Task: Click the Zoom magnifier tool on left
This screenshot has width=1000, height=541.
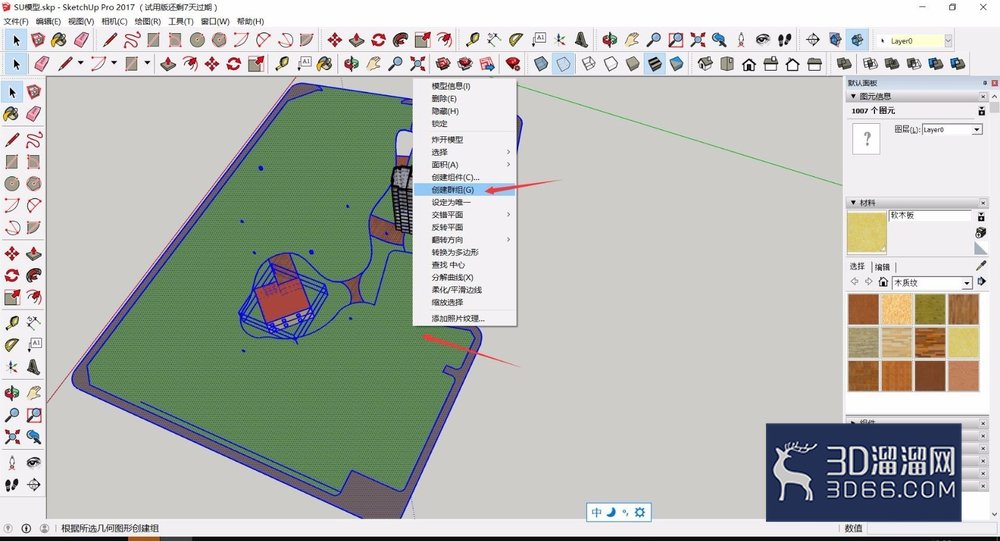Action: tap(11, 415)
